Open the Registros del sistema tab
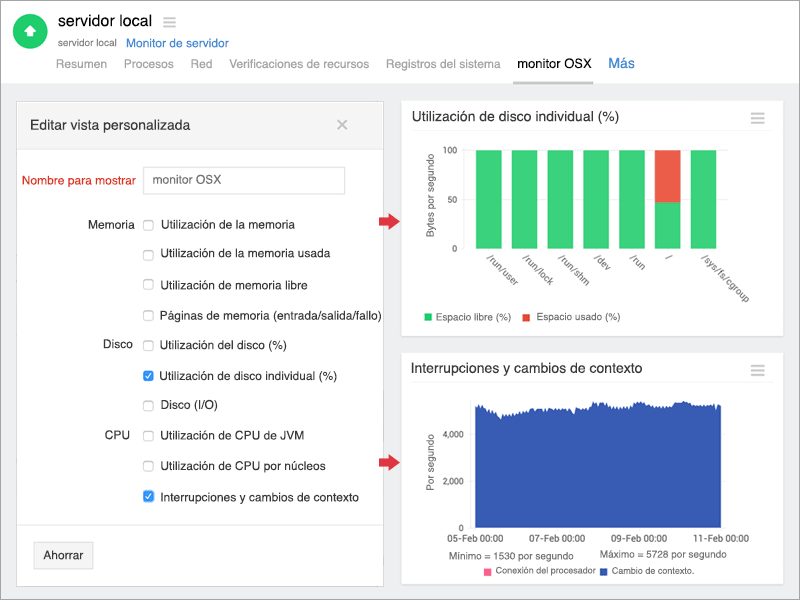The width and height of the screenshot is (800, 600). click(x=443, y=64)
